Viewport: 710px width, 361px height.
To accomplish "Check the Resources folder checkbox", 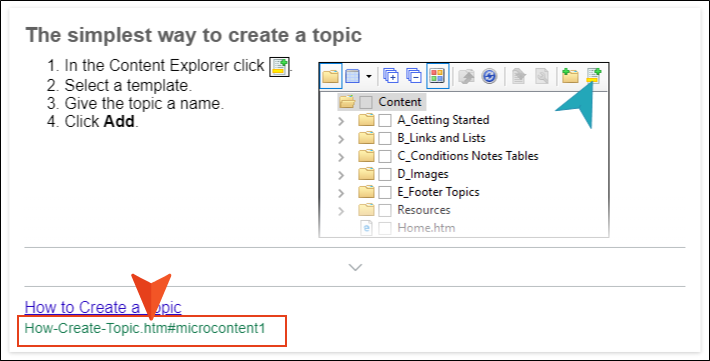I will point(385,210).
